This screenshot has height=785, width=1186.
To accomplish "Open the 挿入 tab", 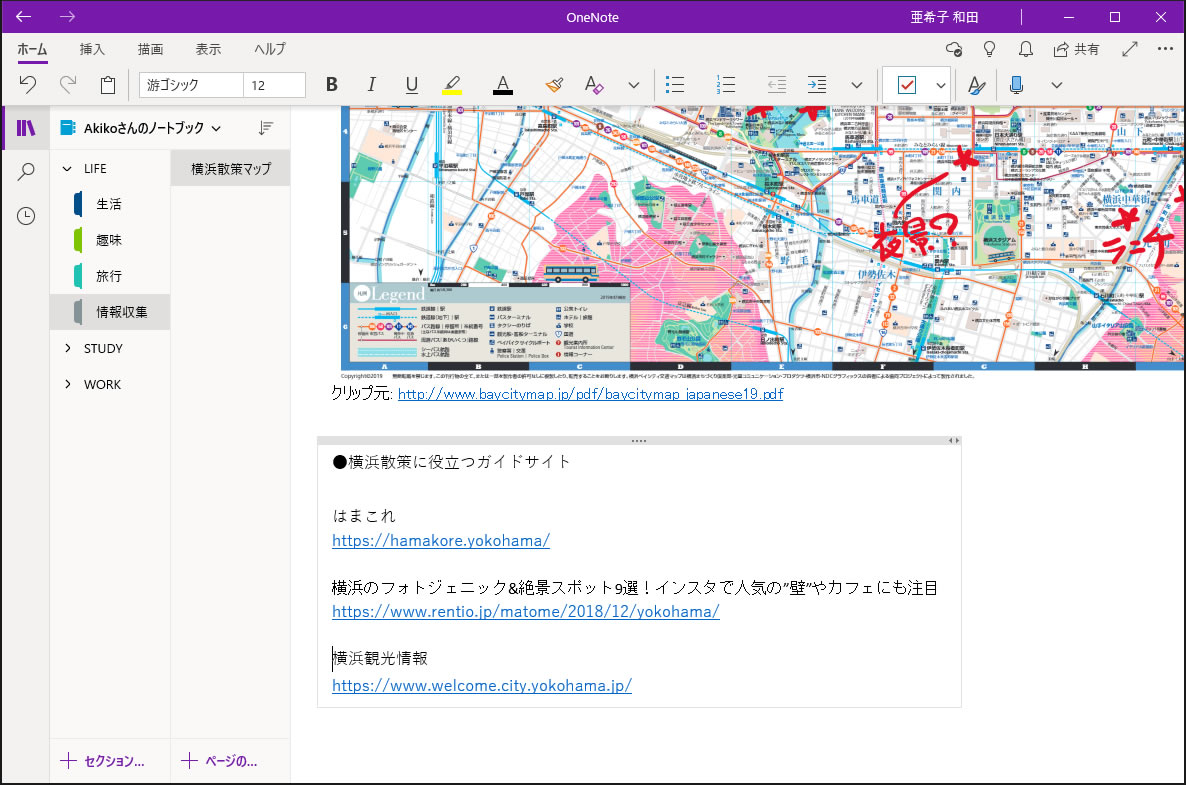I will pos(92,49).
